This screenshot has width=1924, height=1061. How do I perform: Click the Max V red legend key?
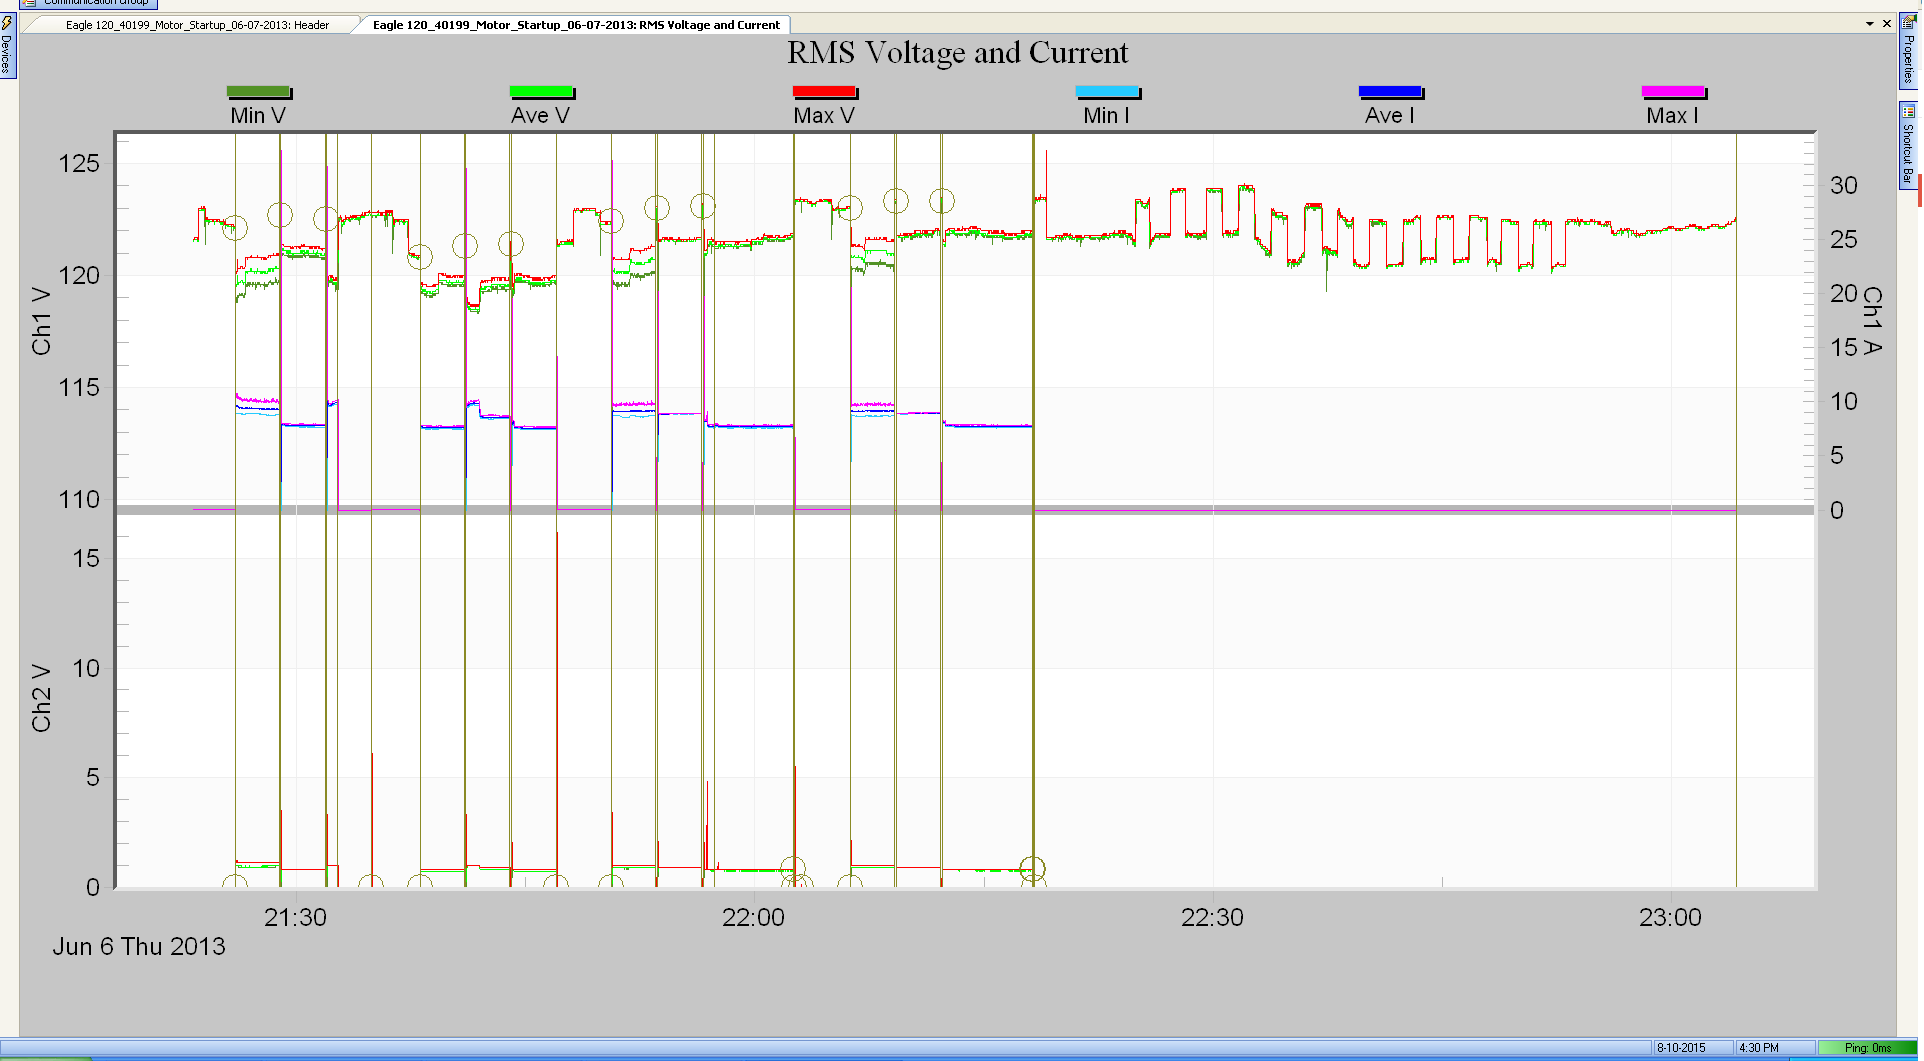pyautogui.click(x=824, y=91)
